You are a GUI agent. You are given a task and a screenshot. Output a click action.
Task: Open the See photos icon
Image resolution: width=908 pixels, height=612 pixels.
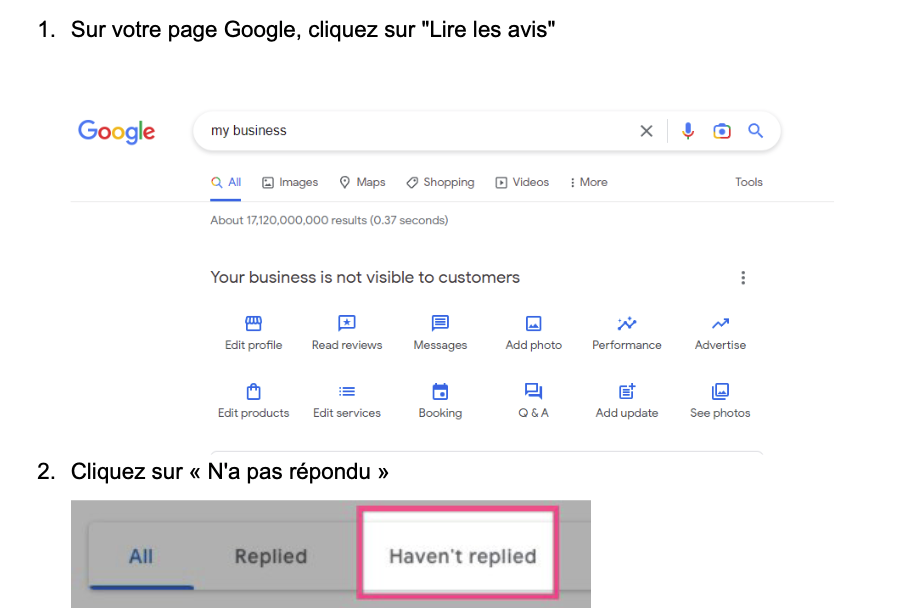point(720,391)
